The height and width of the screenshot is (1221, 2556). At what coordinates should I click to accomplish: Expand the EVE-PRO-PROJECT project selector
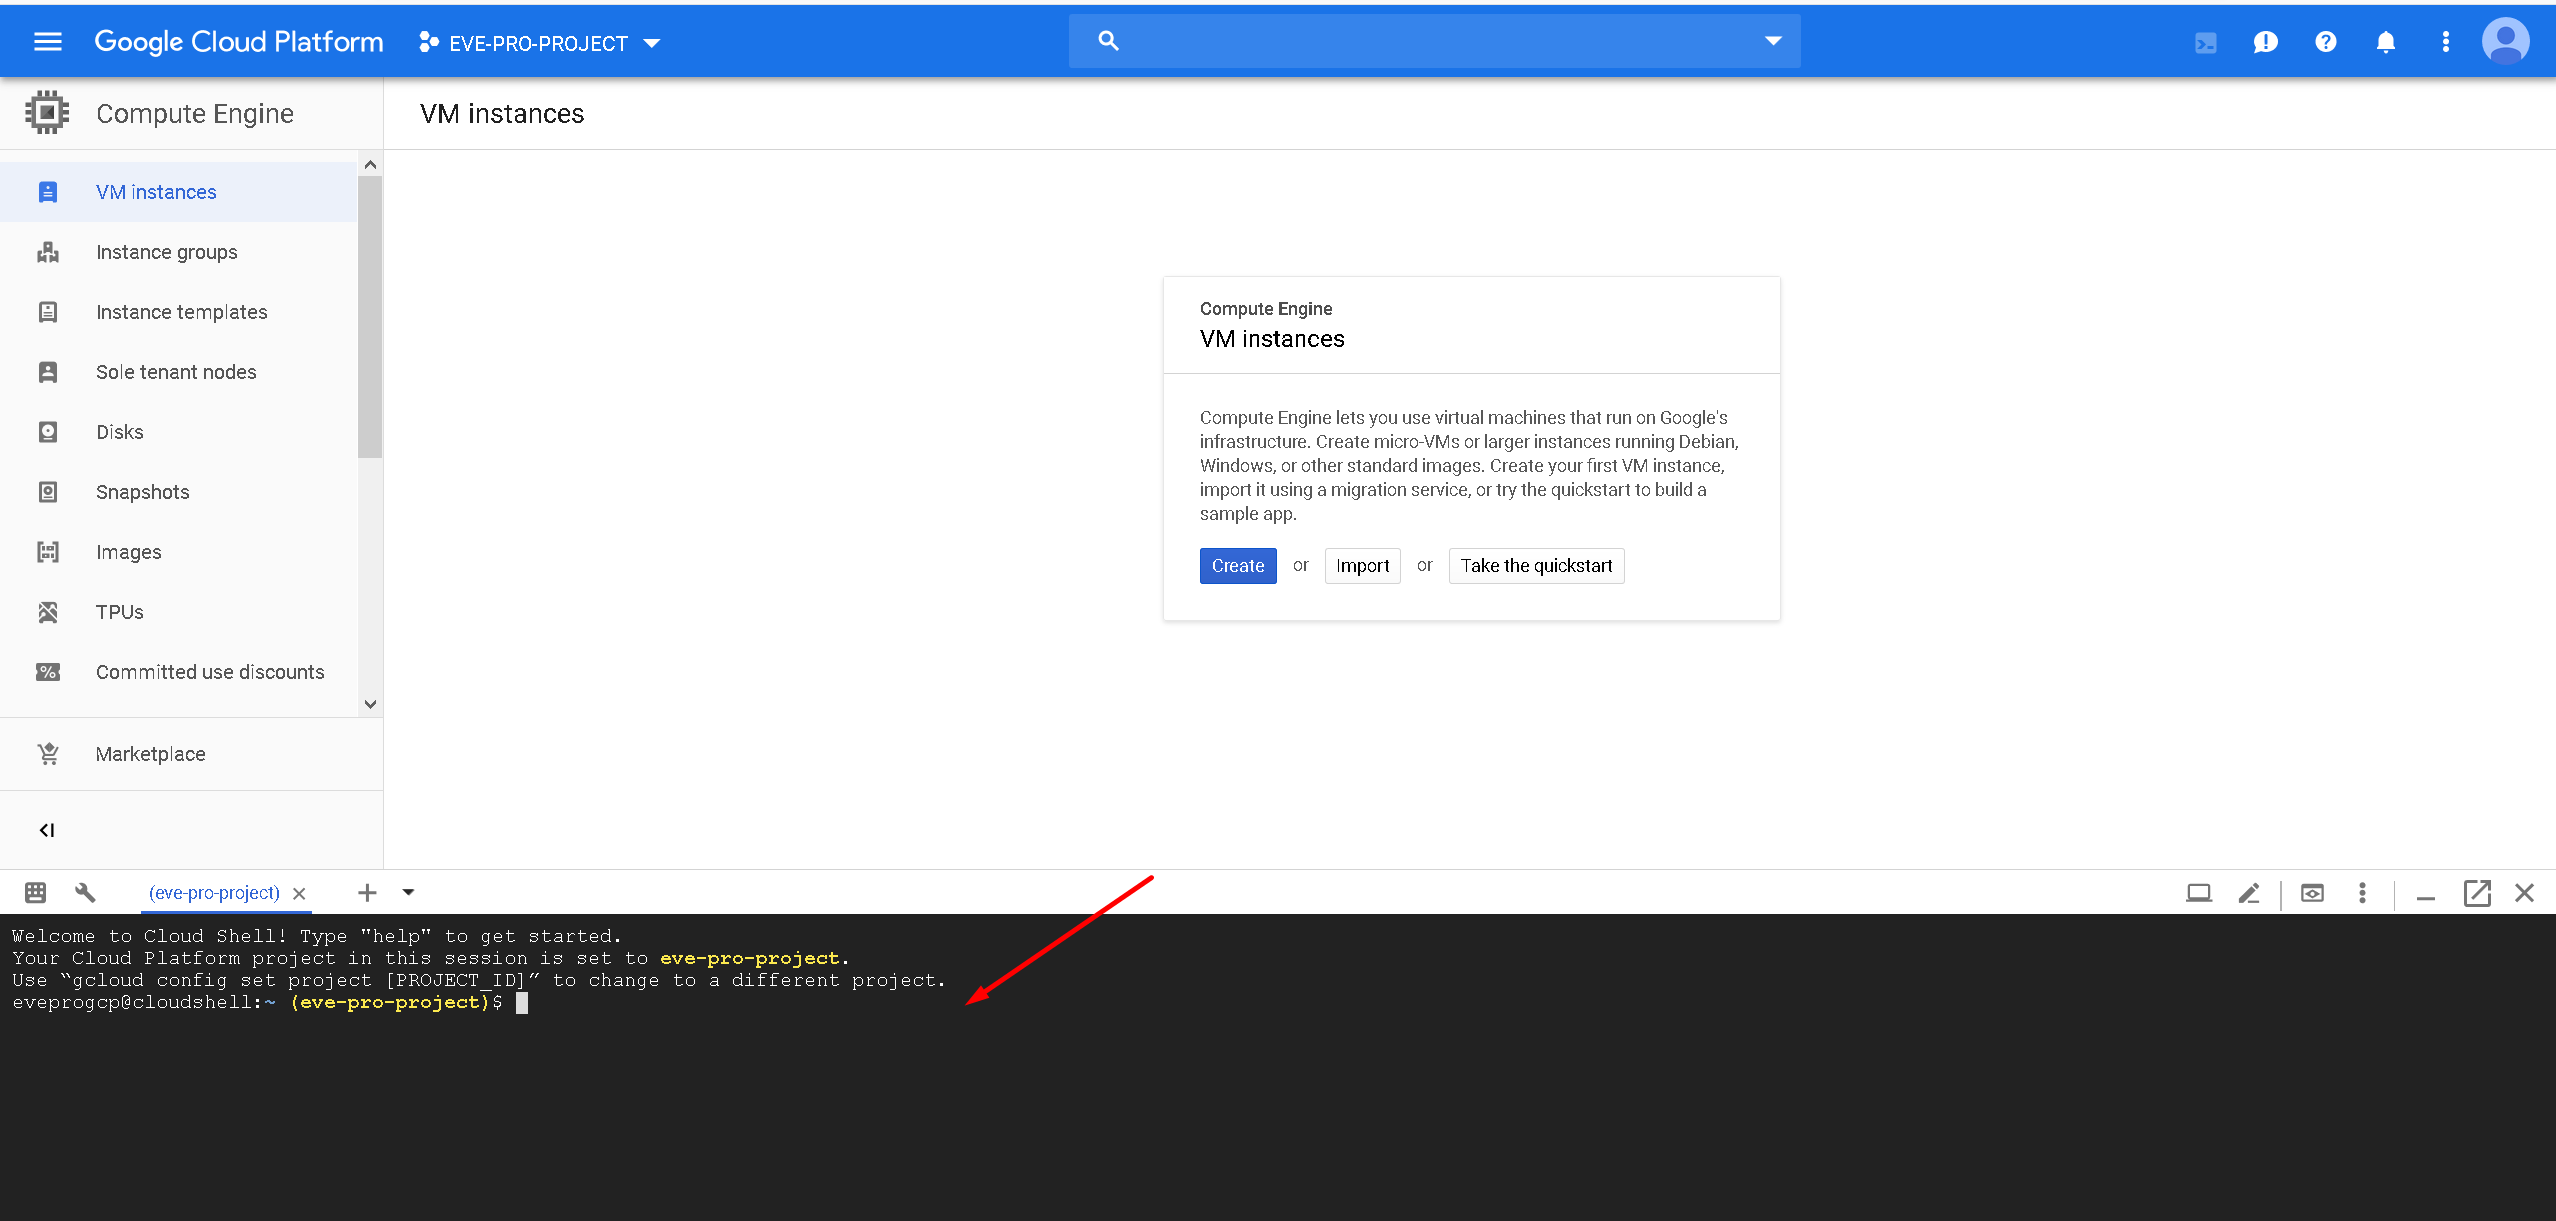(x=541, y=43)
